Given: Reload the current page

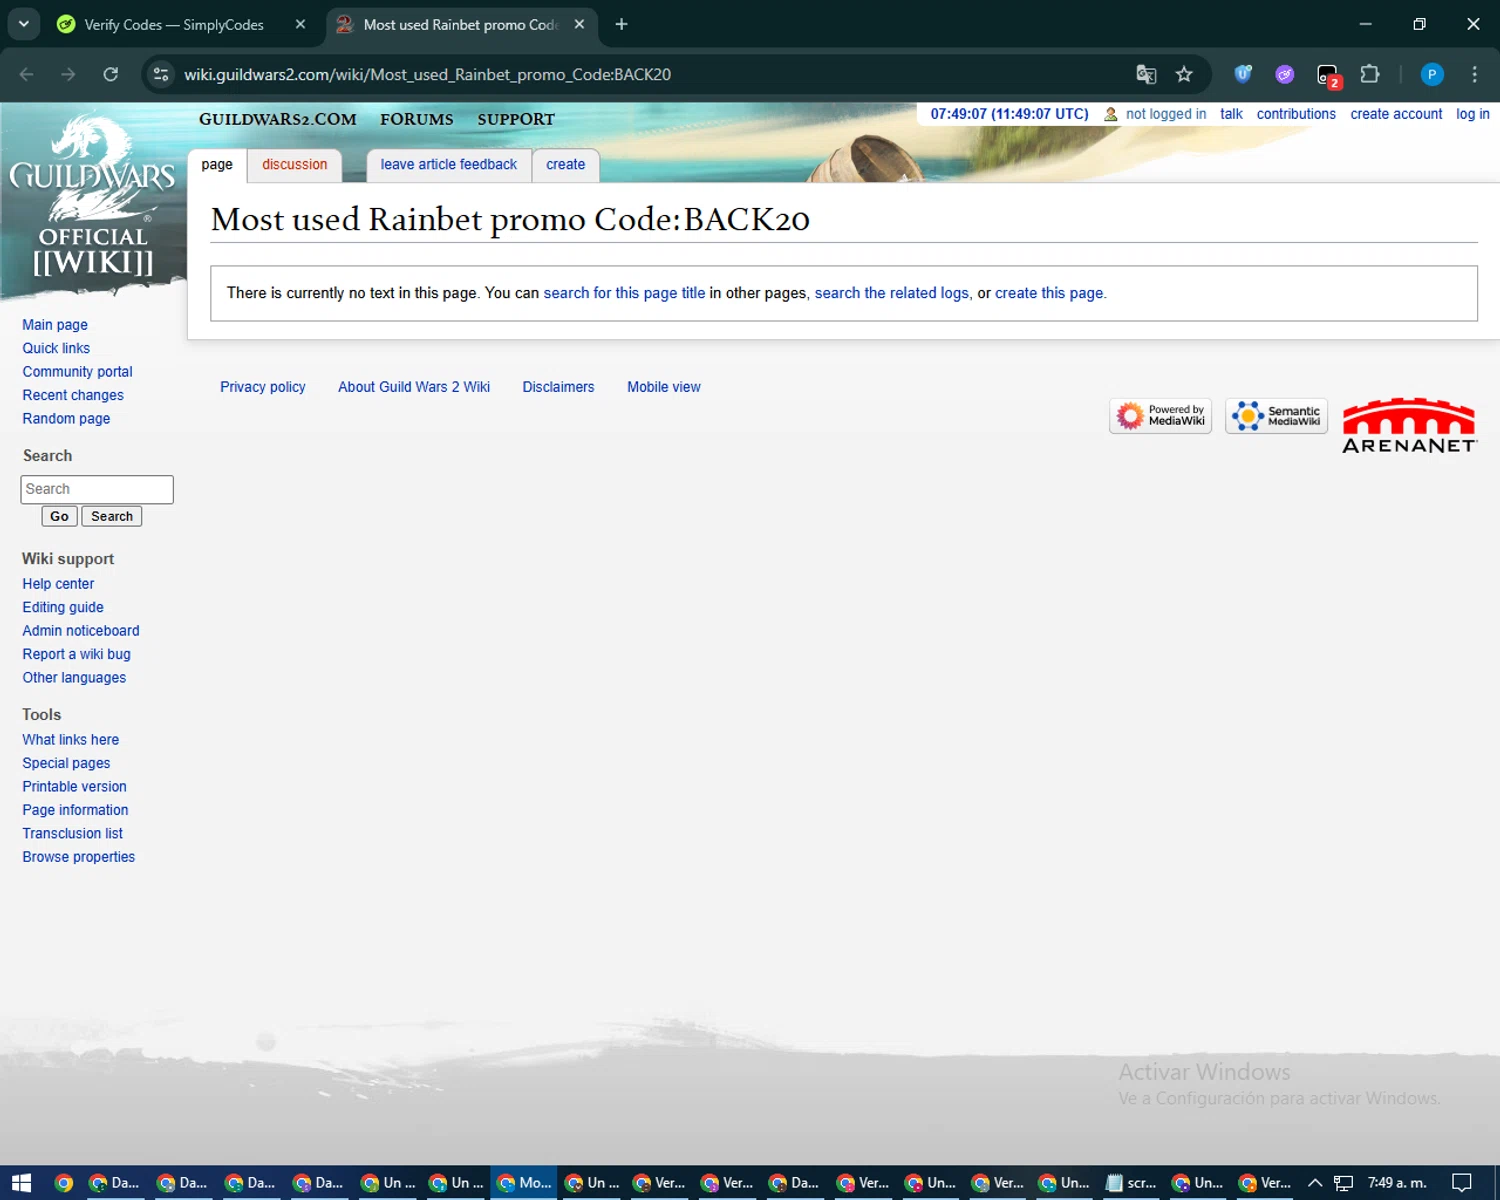Looking at the screenshot, I should (x=111, y=74).
